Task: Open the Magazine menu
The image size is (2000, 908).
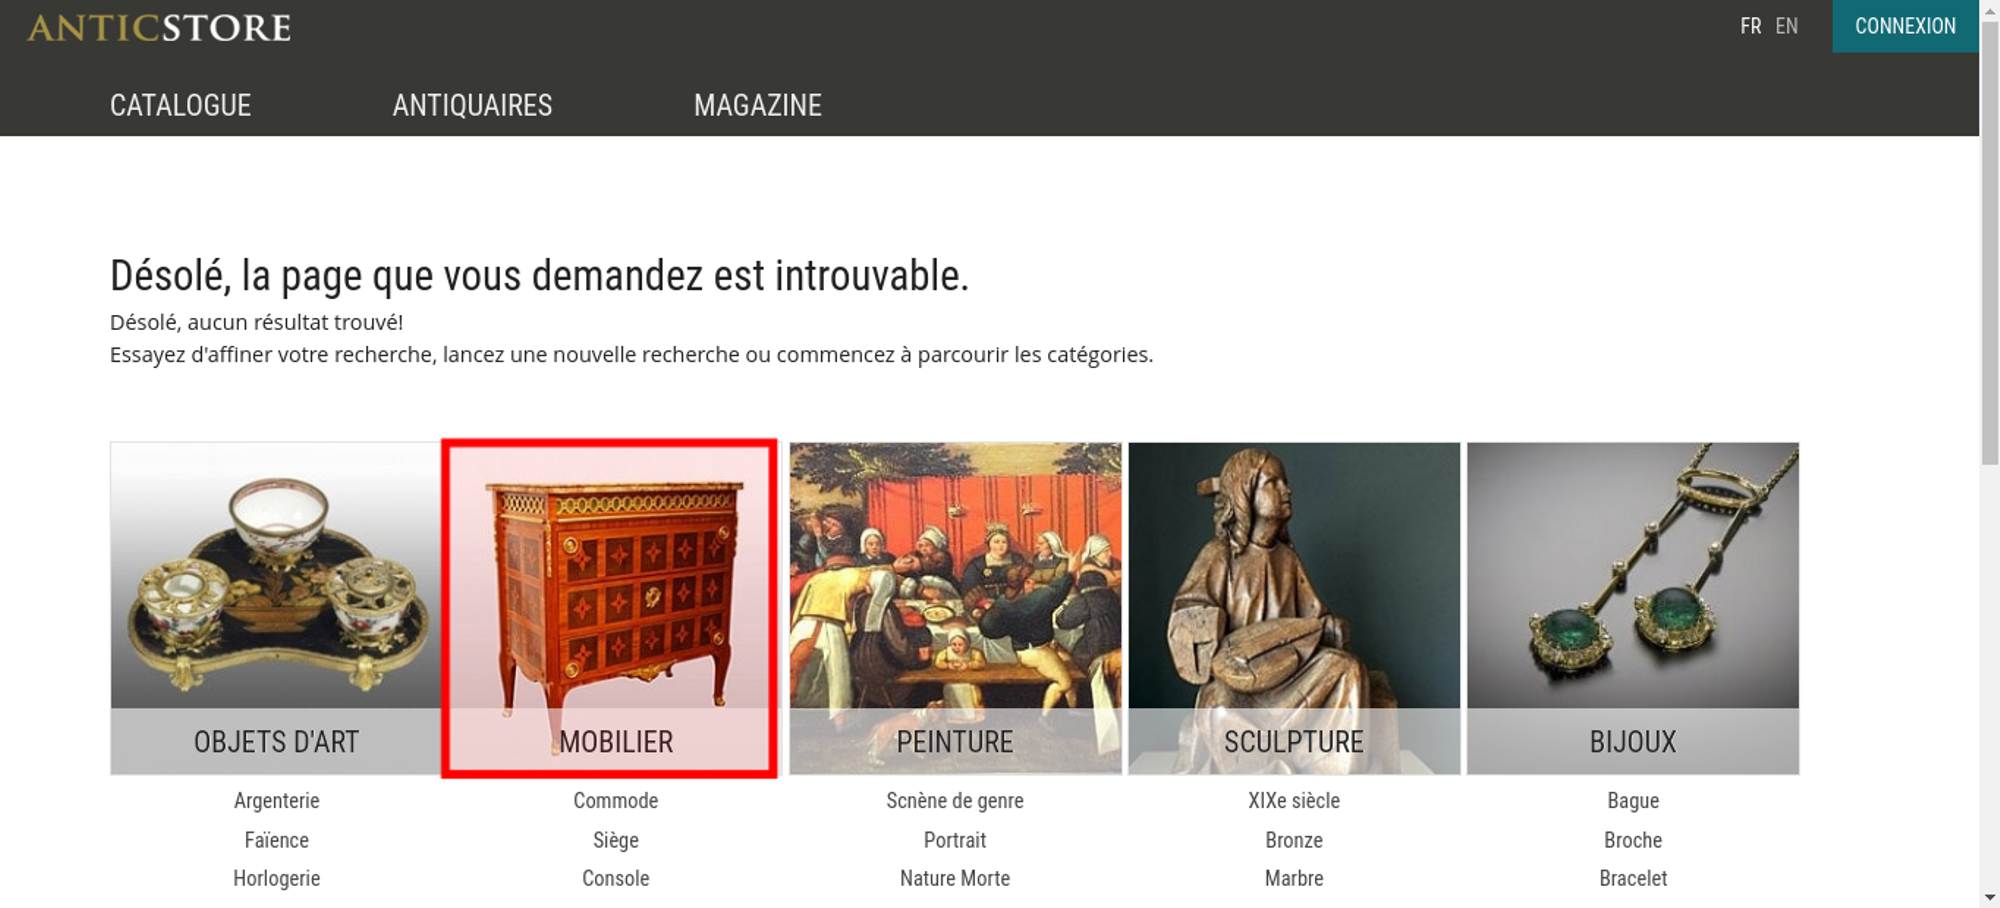Action: pyautogui.click(x=758, y=105)
